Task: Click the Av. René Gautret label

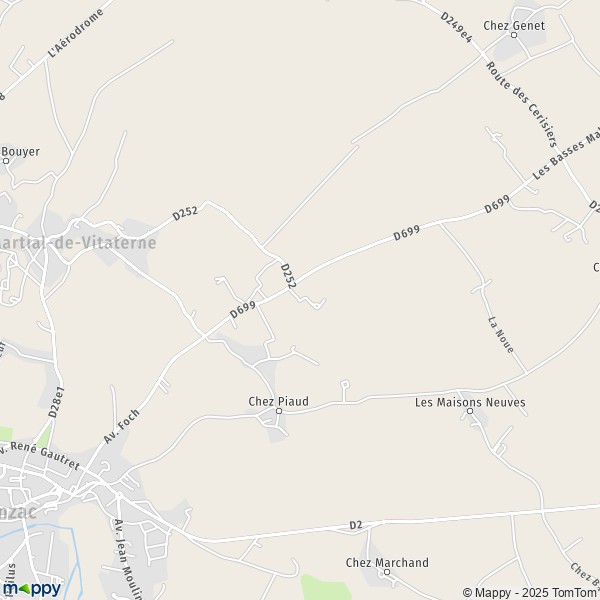Action: point(38,455)
